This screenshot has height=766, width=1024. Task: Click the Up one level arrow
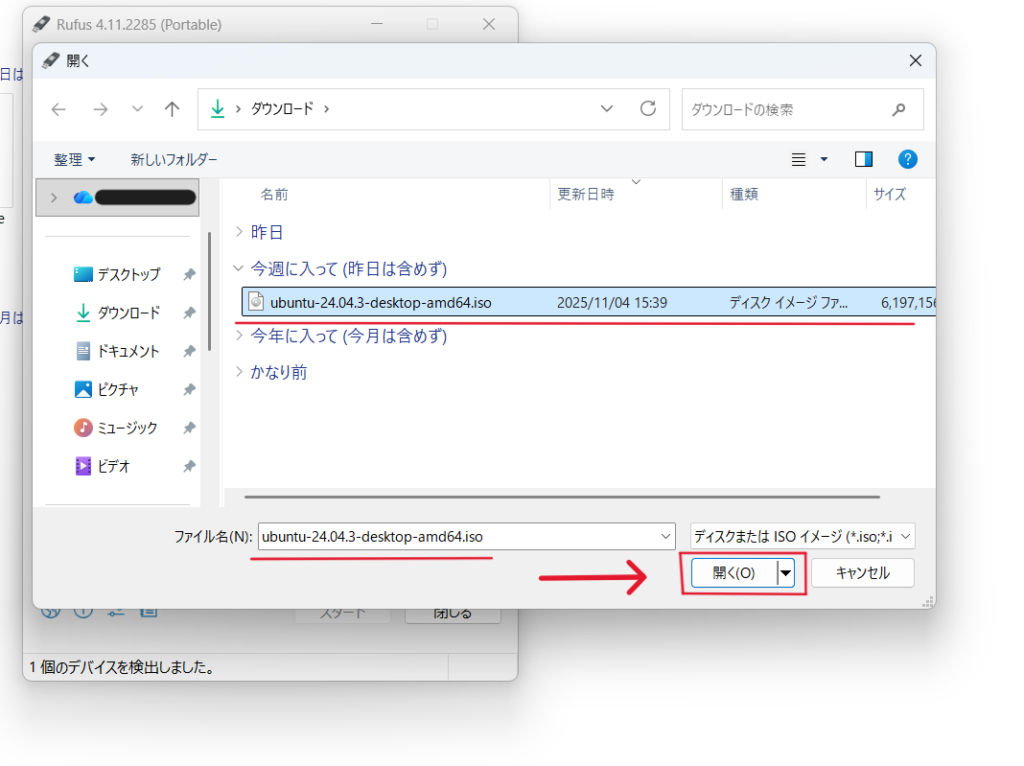click(x=172, y=109)
